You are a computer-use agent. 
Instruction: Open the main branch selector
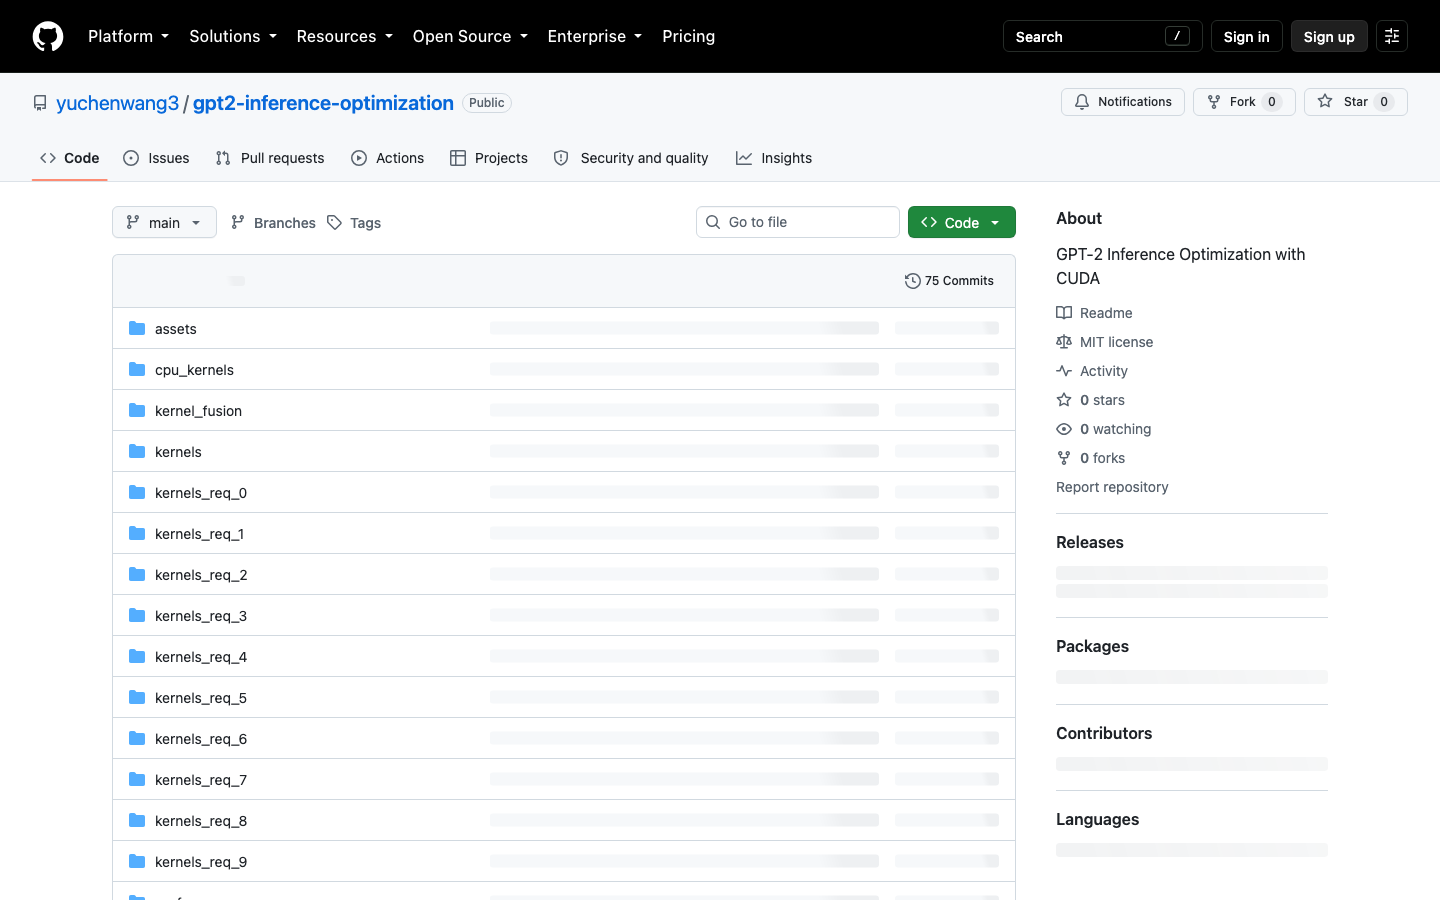[x=164, y=222]
